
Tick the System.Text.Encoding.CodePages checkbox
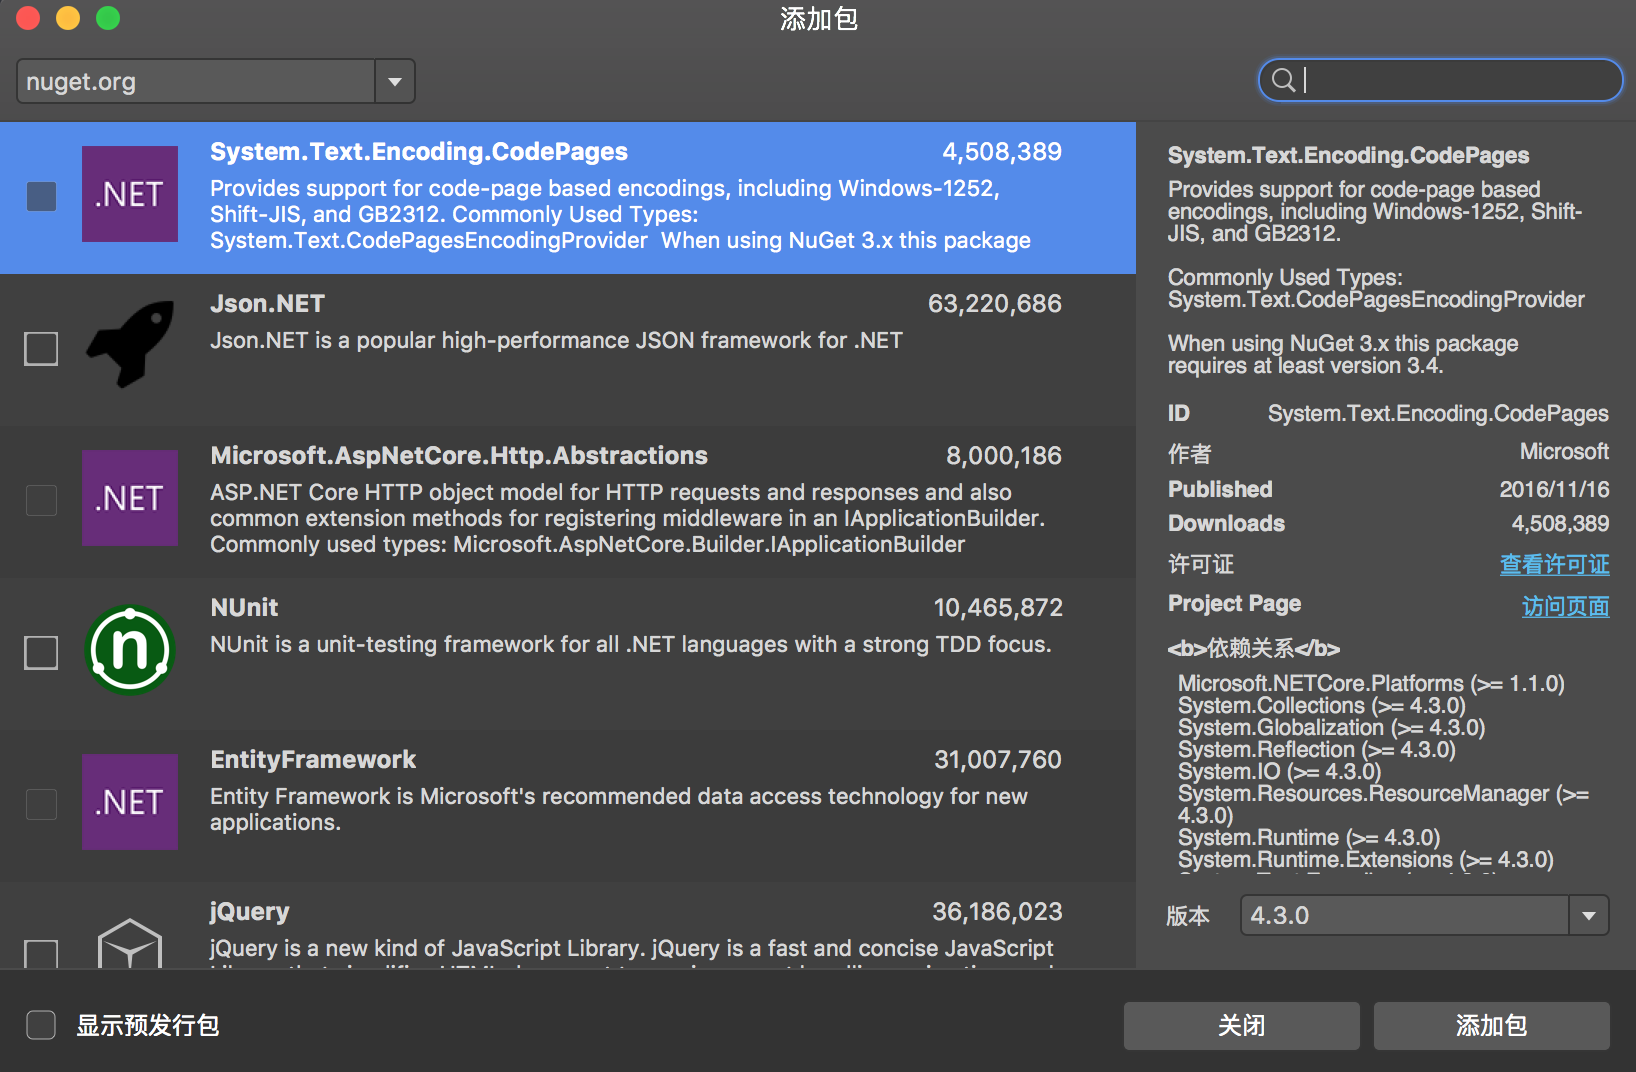(41, 196)
